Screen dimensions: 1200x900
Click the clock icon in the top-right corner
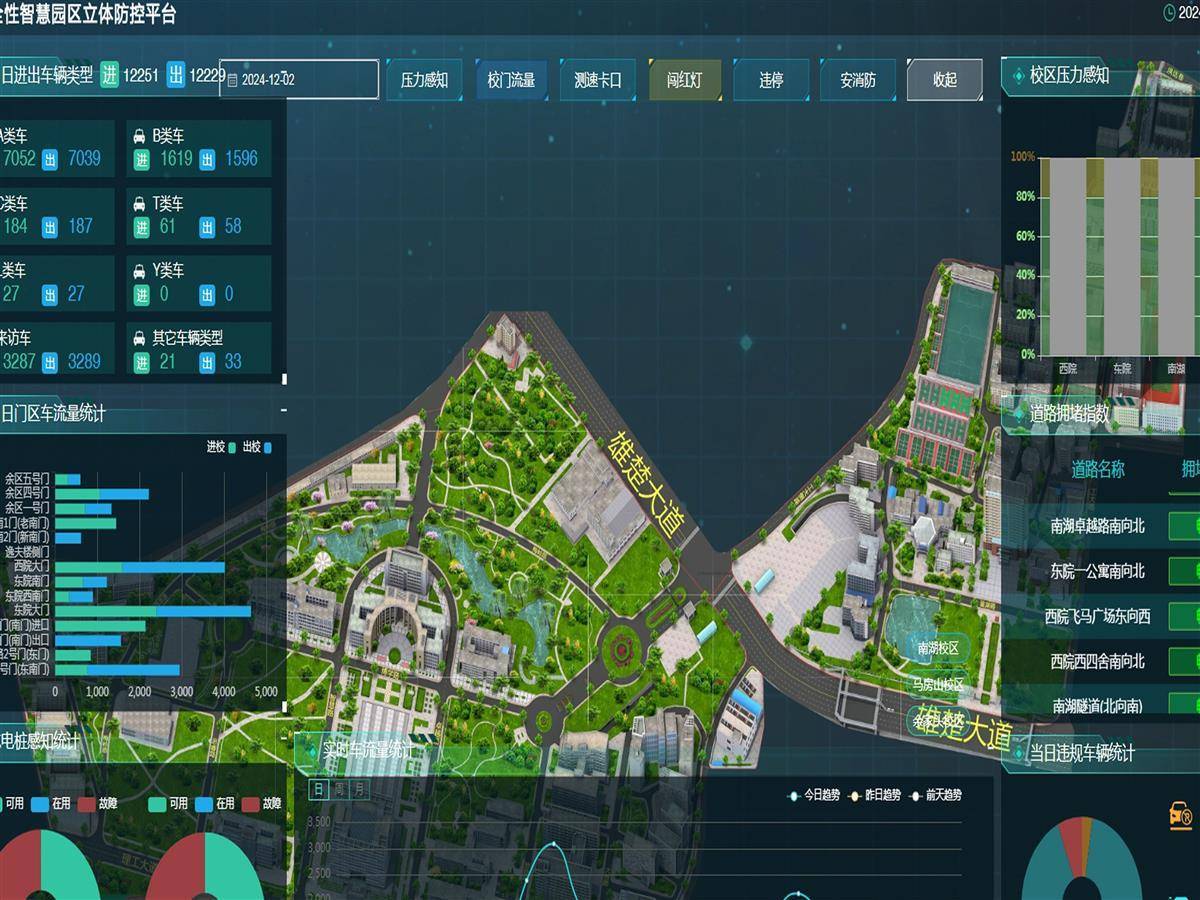1171,13
